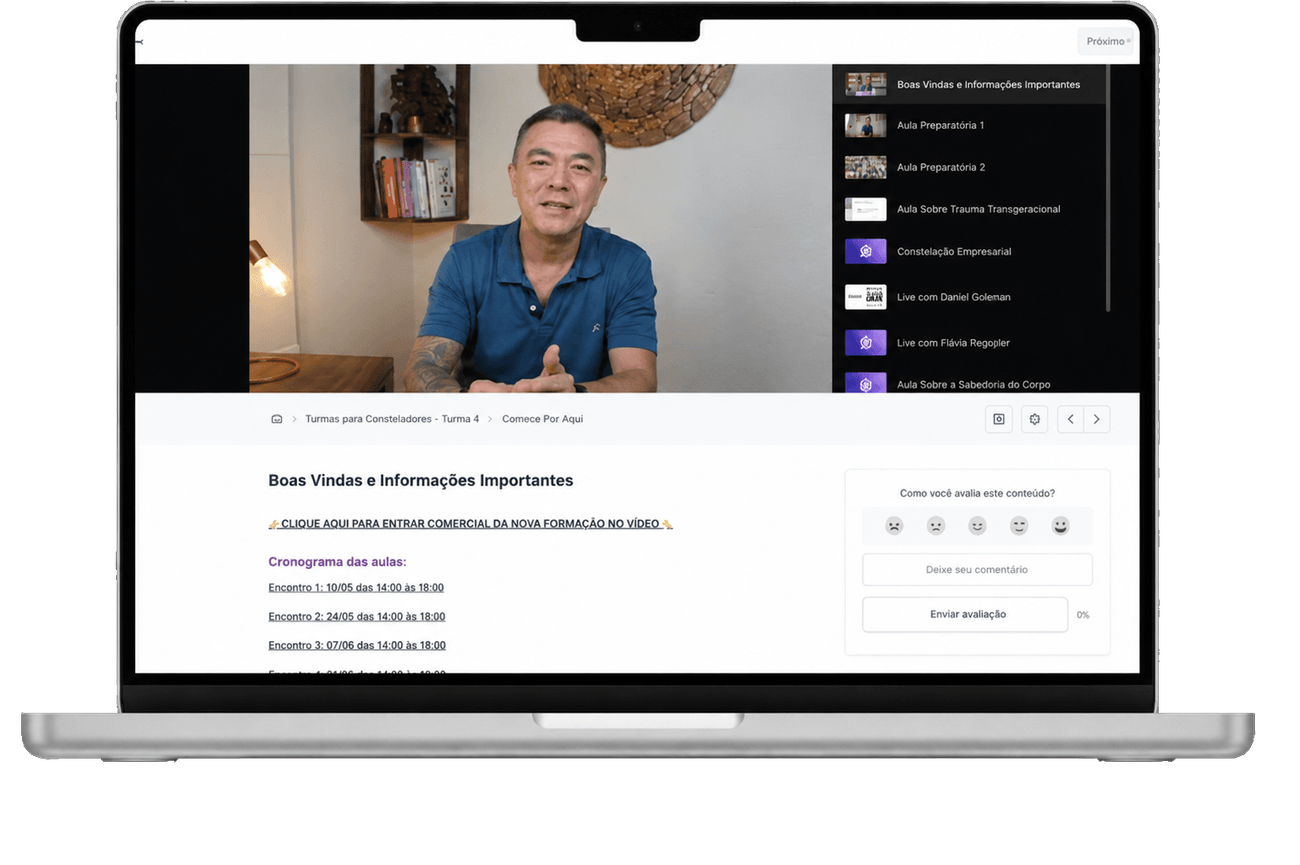
Task: Click the Cronograma das aulas heading
Action: point(337,562)
